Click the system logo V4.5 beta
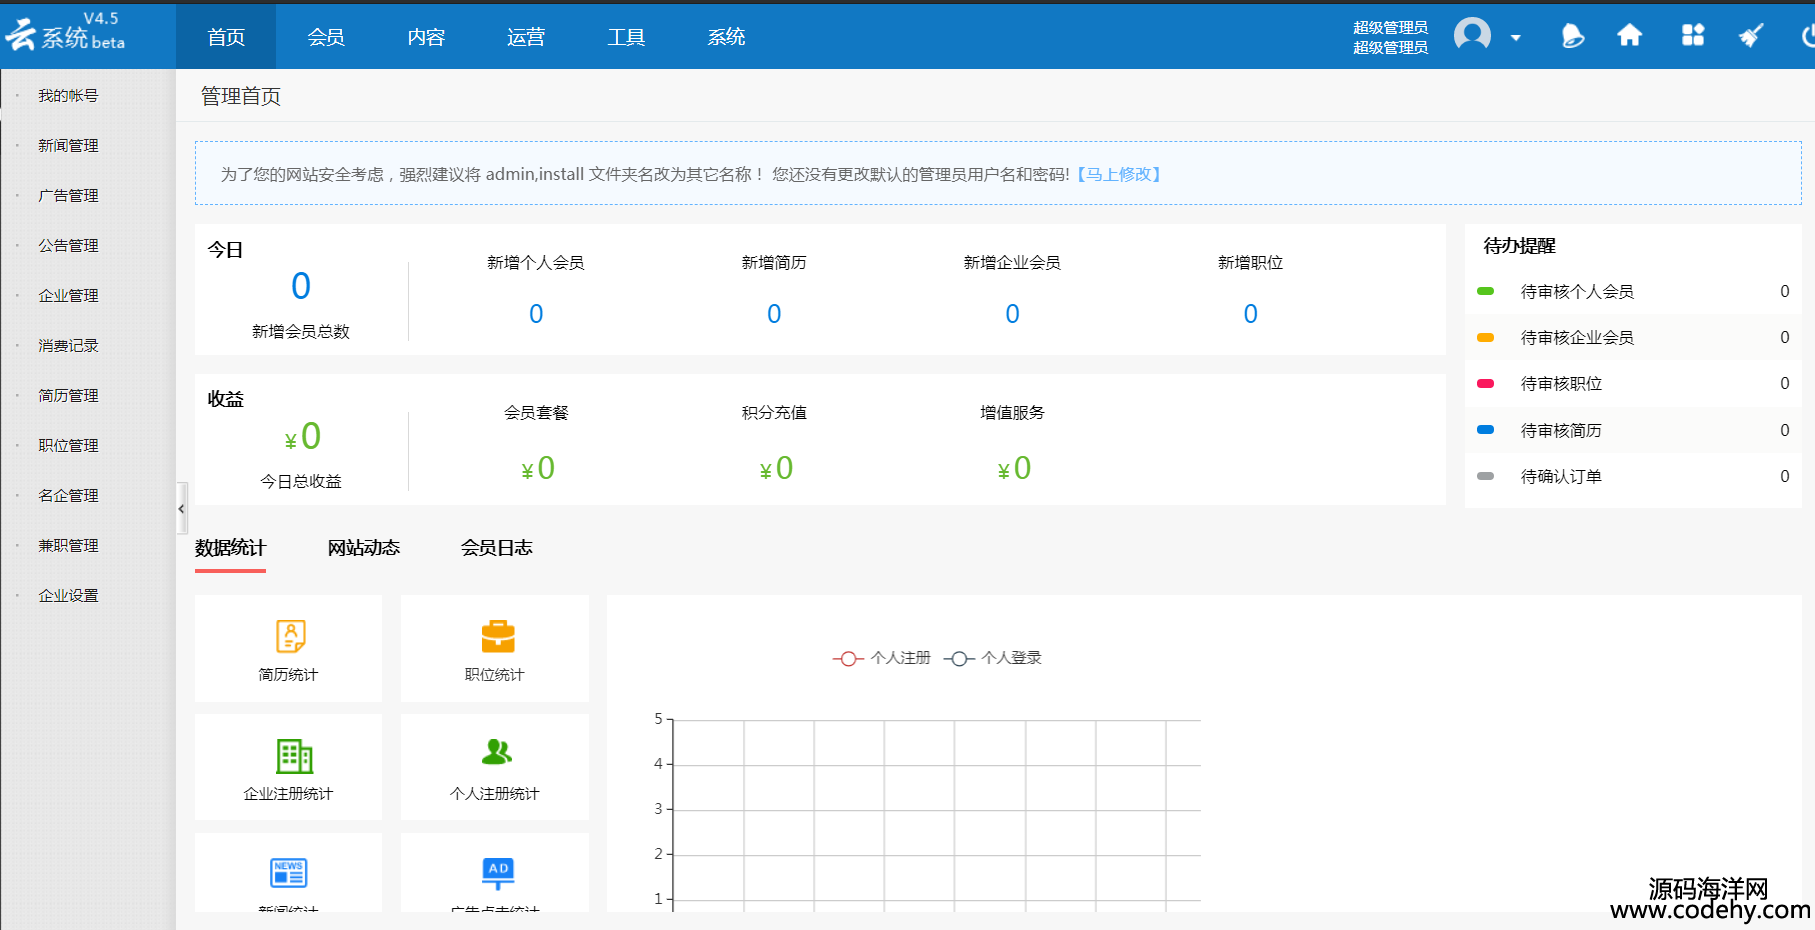The height and width of the screenshot is (930, 1815). pos(66,33)
